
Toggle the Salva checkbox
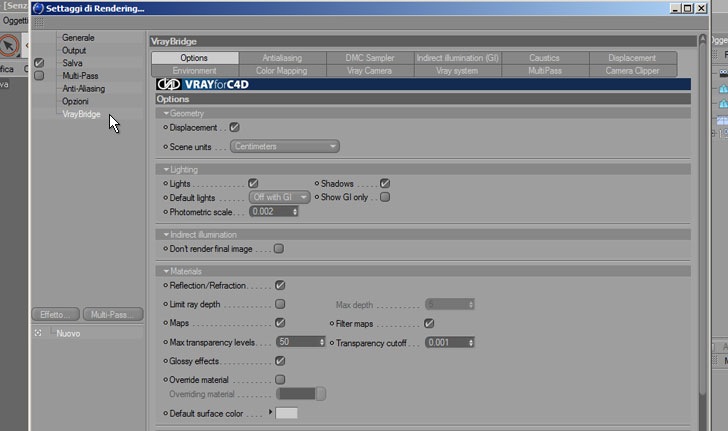tap(39, 63)
